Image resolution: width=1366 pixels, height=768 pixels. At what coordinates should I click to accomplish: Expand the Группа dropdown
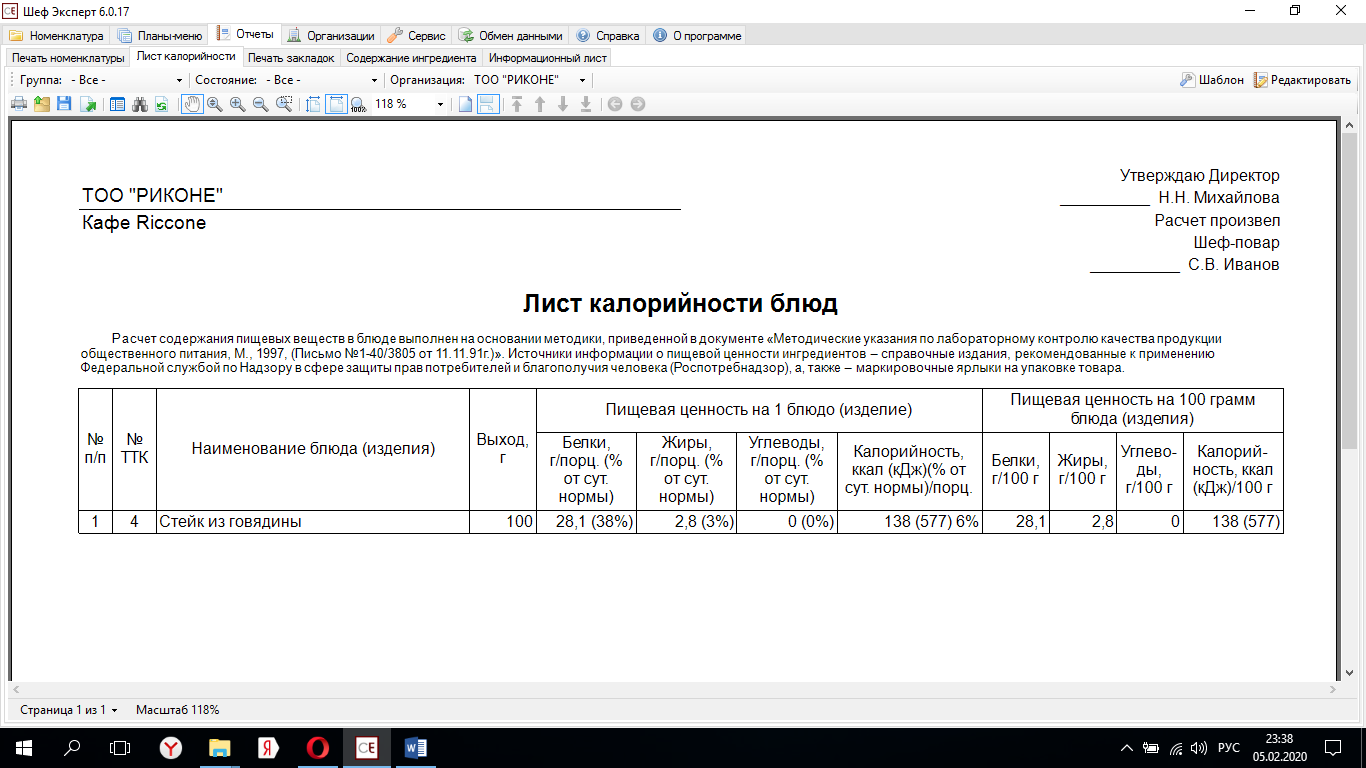tap(127, 80)
